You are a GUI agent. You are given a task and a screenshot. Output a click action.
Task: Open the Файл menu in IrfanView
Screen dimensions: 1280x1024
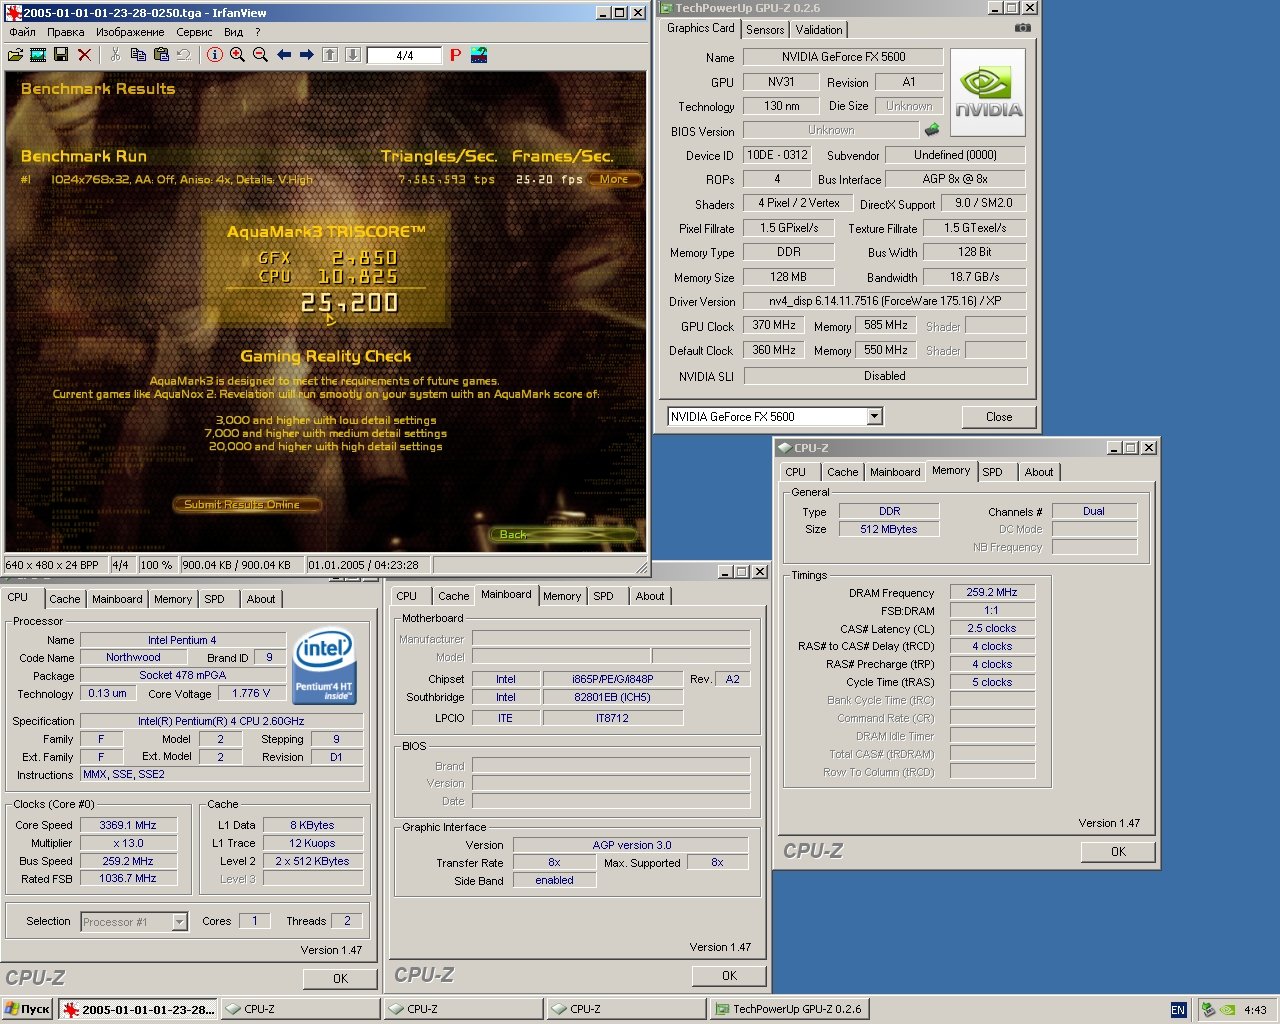(22, 32)
